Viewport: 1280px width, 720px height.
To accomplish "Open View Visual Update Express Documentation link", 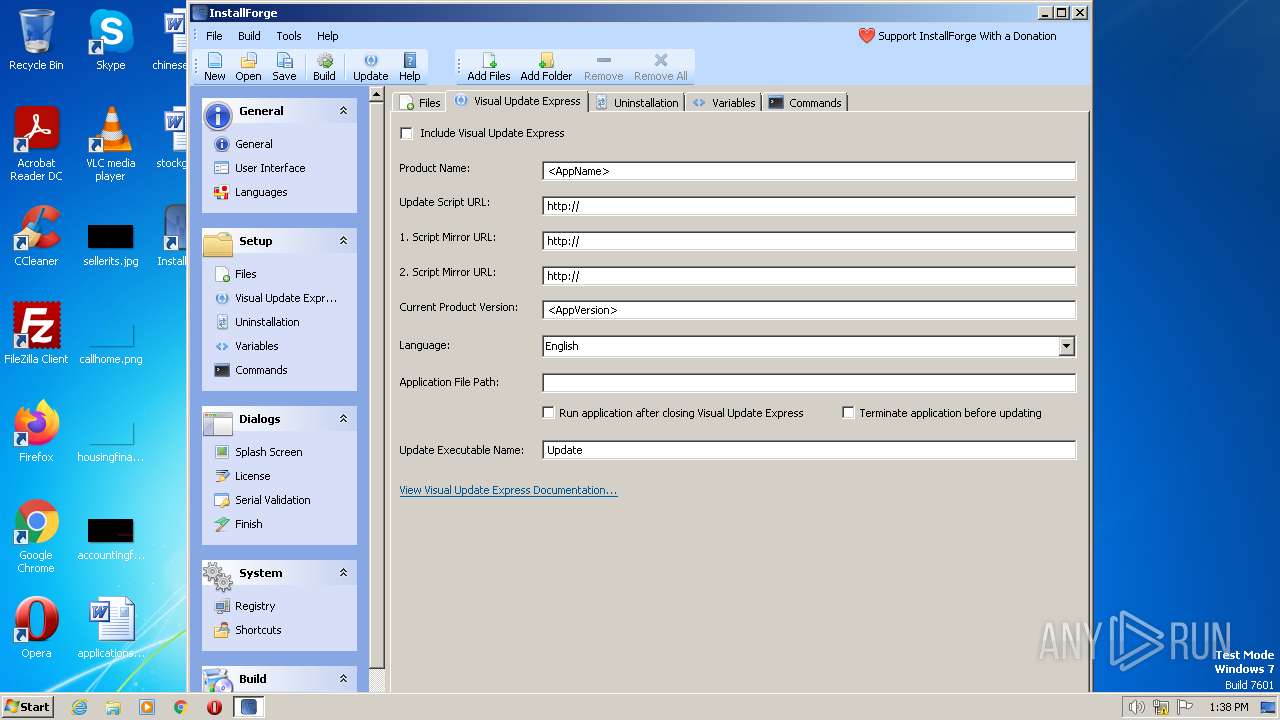I will point(508,490).
